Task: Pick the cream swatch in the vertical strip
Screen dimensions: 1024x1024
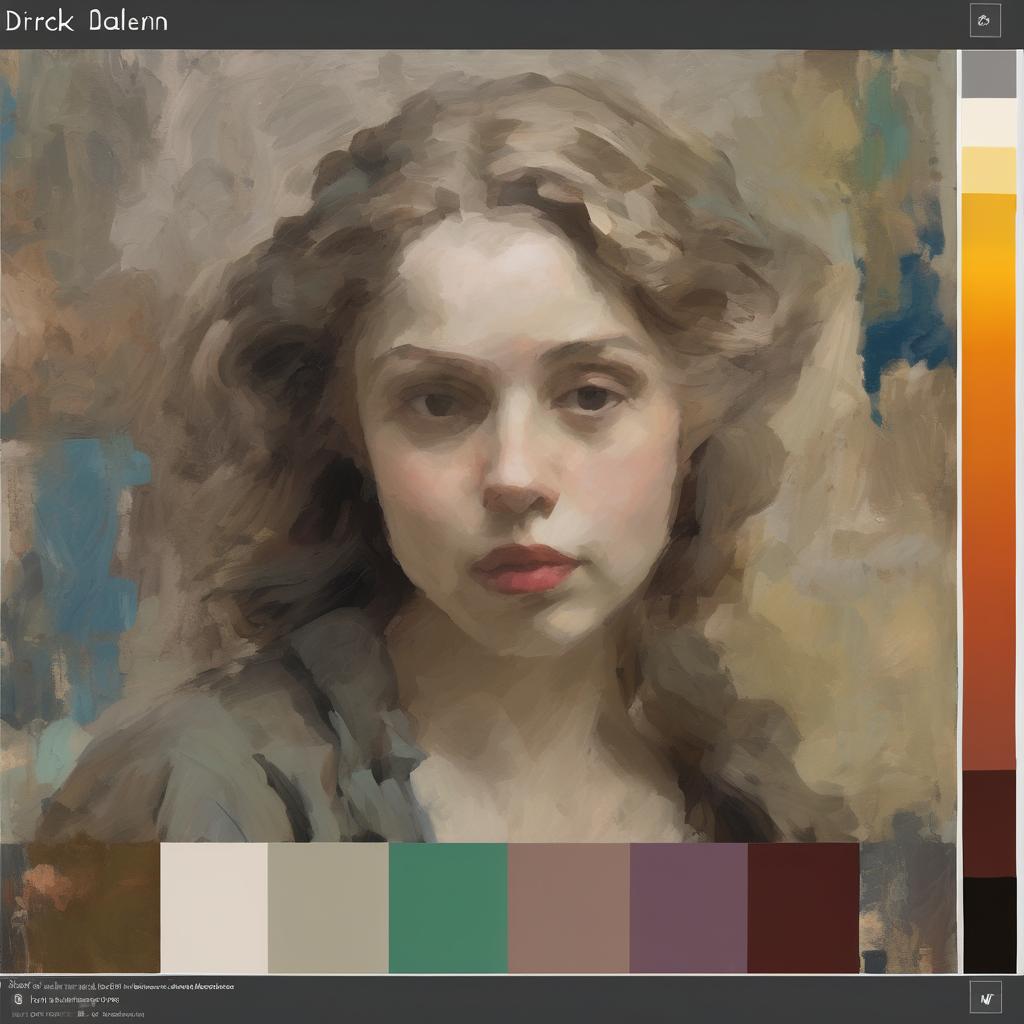Action: point(988,122)
